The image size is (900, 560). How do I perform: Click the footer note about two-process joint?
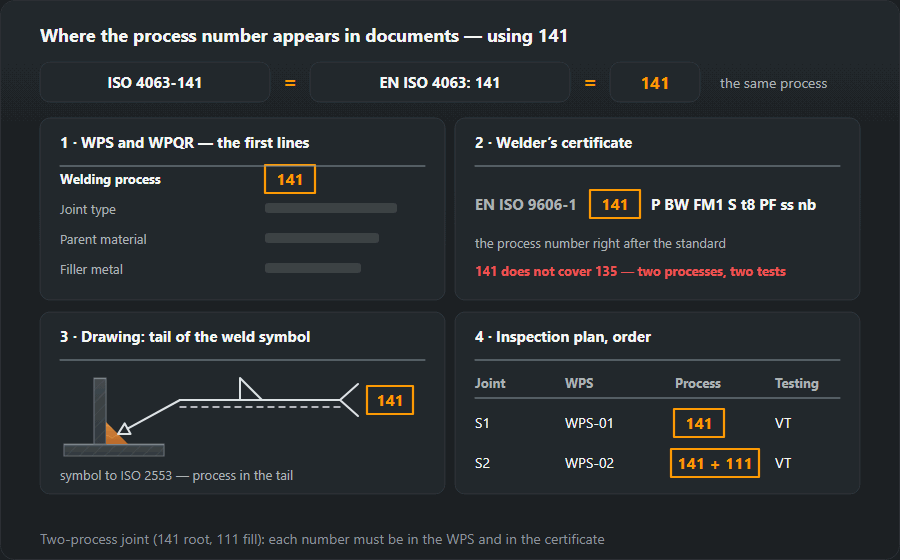(322, 539)
